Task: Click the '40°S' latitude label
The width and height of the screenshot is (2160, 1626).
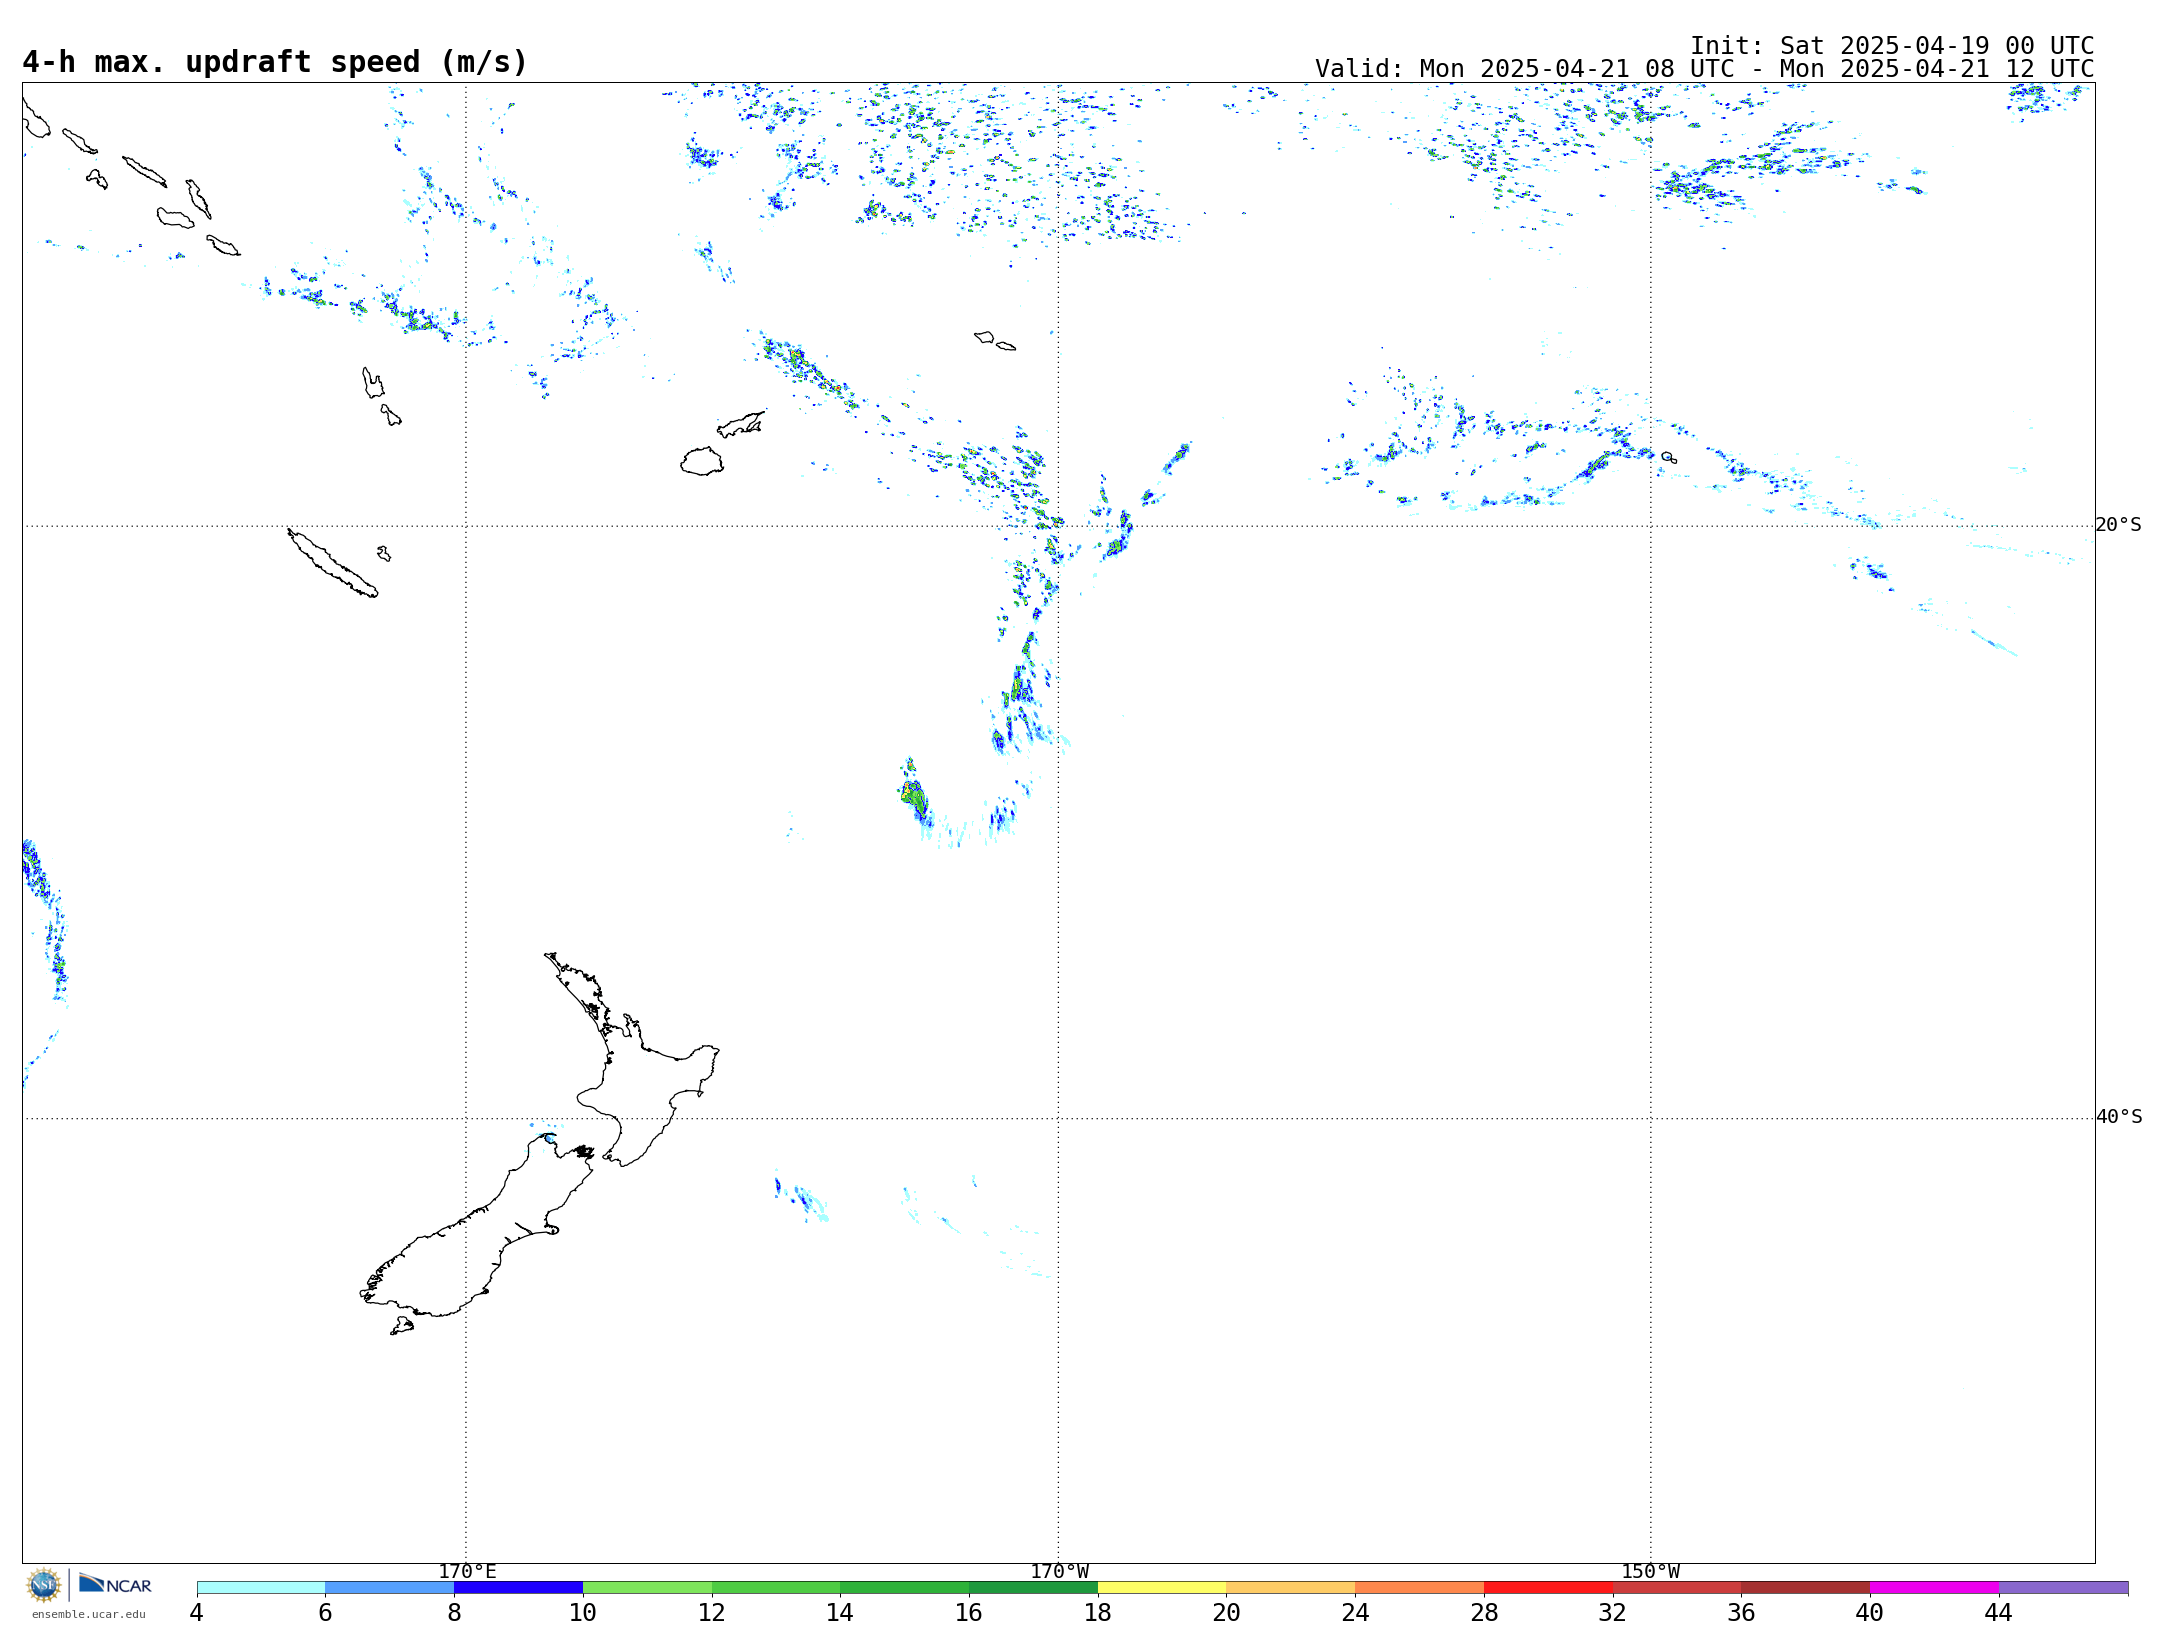Action: coord(2119,1117)
